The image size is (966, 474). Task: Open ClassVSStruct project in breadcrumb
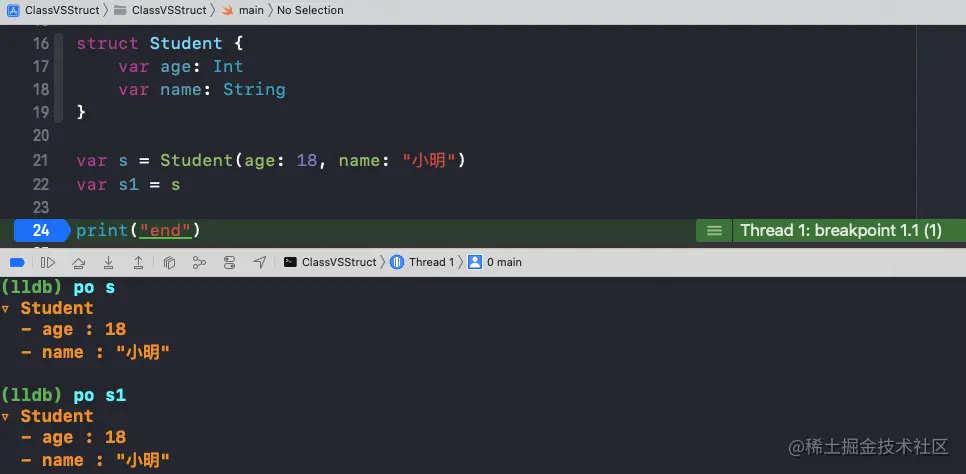click(53, 10)
